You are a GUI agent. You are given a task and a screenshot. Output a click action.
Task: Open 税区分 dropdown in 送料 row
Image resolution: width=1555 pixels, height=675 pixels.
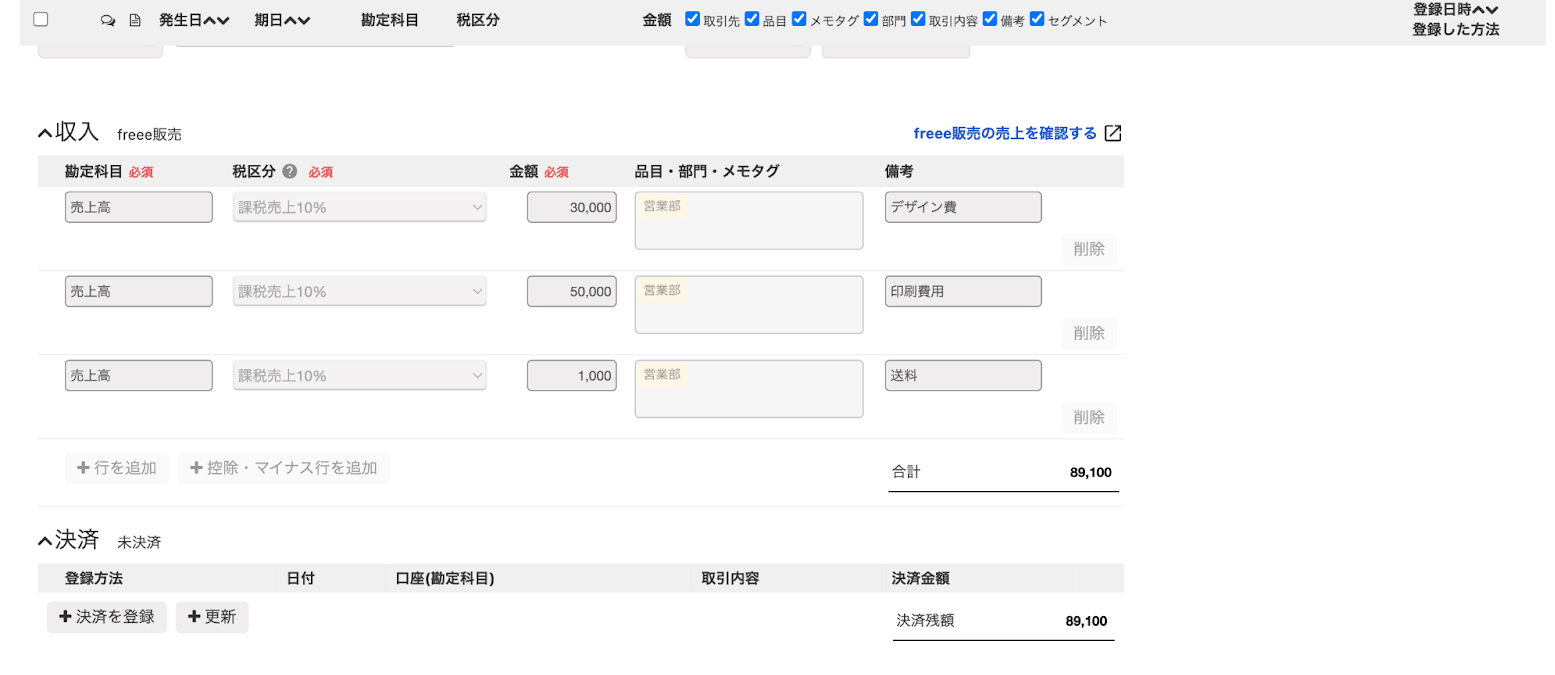[x=360, y=375]
